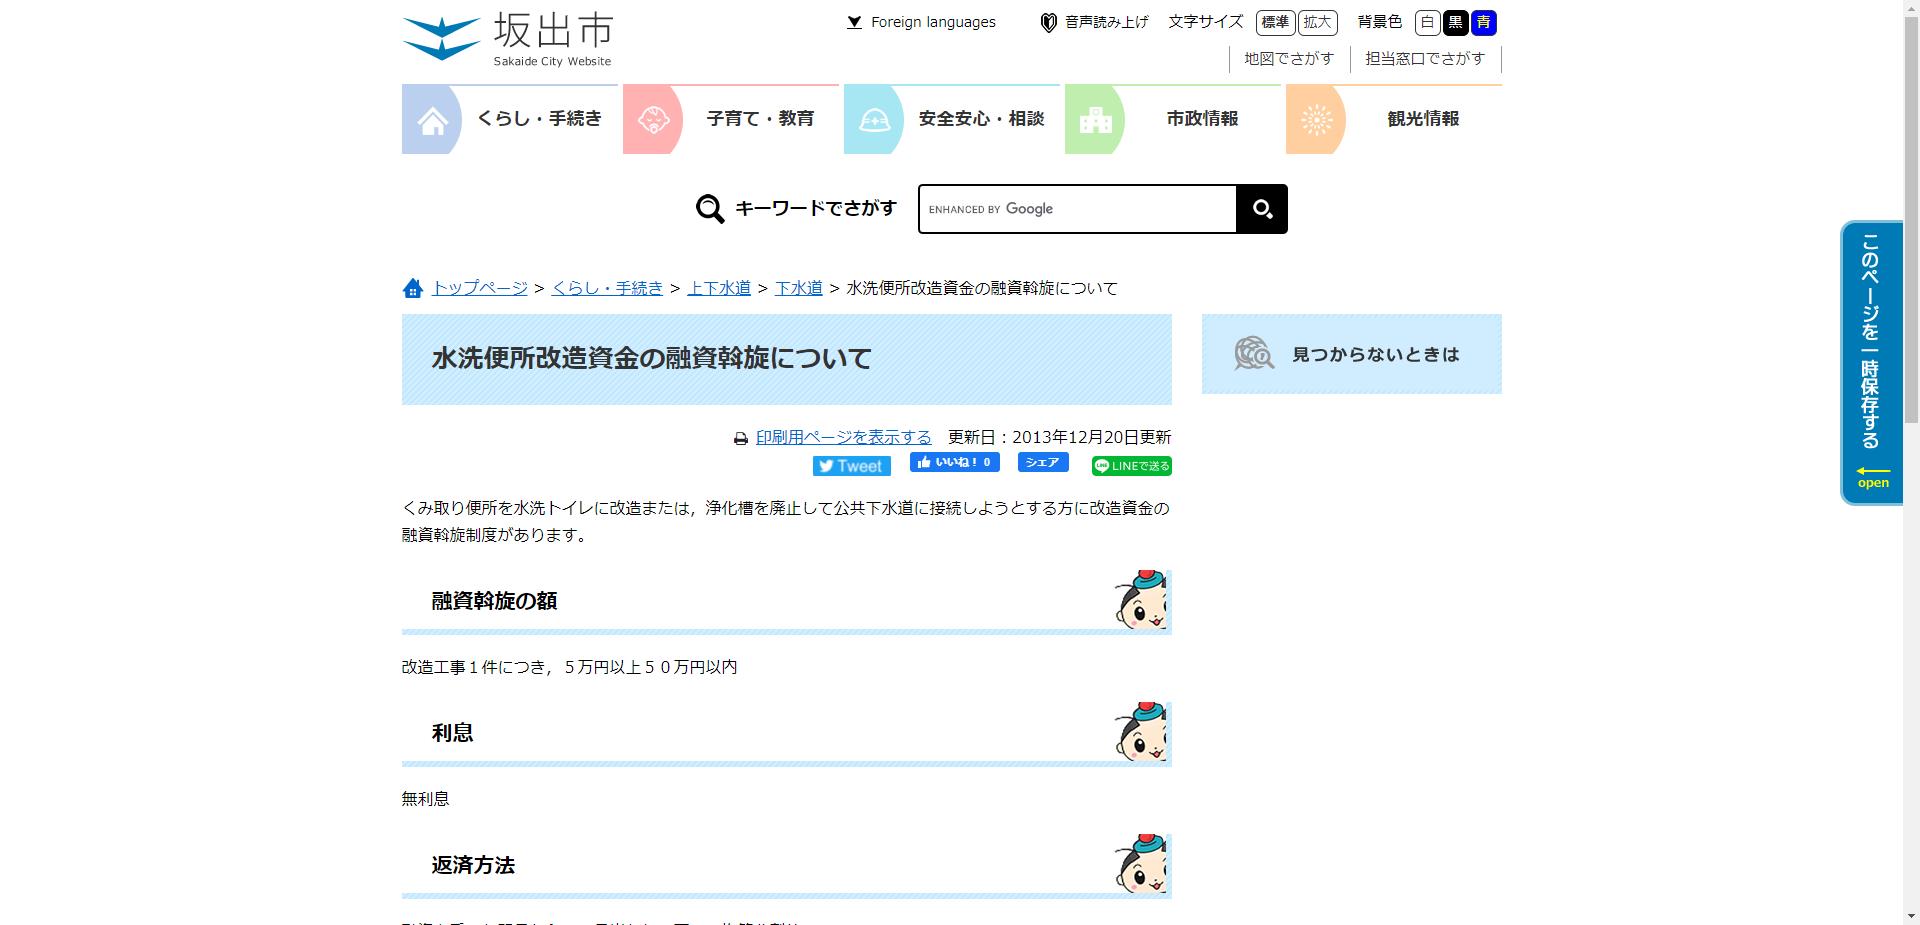The height and width of the screenshot is (925, 1920).
Task: Open the 印刷用ページを表示する link
Action: point(842,437)
